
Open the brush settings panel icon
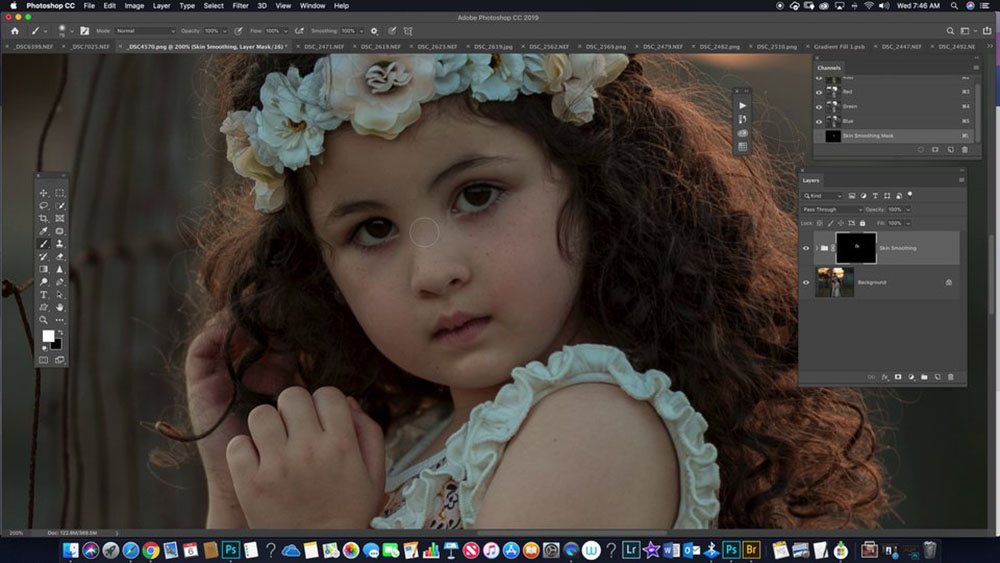pos(84,31)
